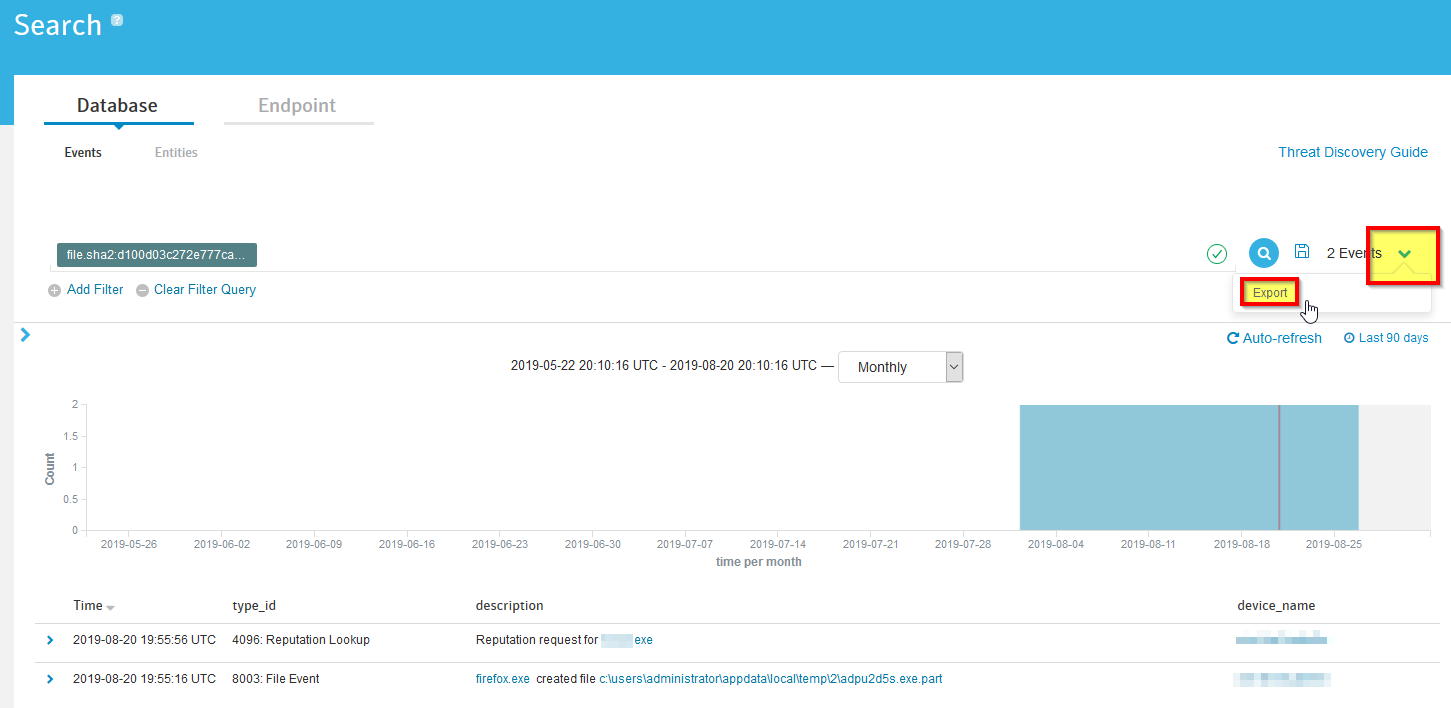This screenshot has height=708, width=1451.
Task: Expand the green chevron next to 2 Events
Action: 1405,254
